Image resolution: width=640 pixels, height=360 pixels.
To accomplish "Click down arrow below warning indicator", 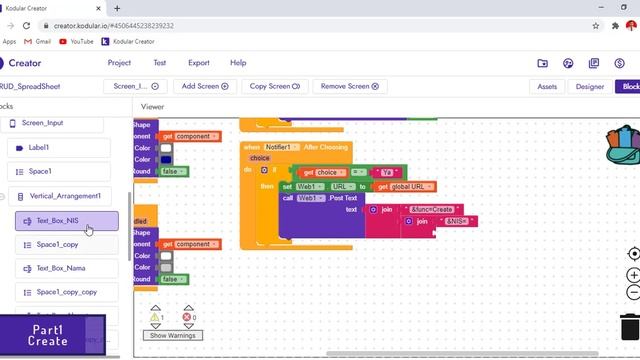I will click(156, 326).
